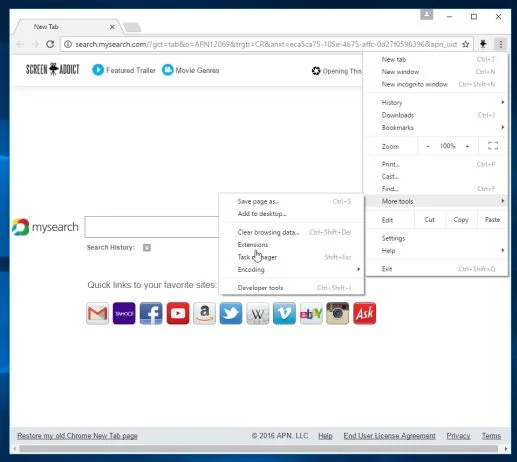Image resolution: width=517 pixels, height=462 pixels.
Task: Click the browser reload button
Action: 50,44
